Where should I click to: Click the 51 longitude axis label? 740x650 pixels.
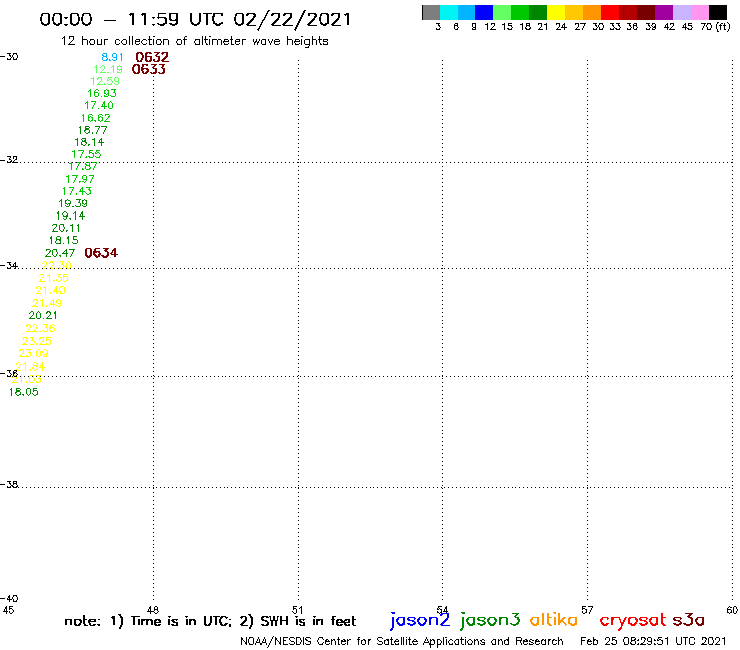tap(298, 610)
